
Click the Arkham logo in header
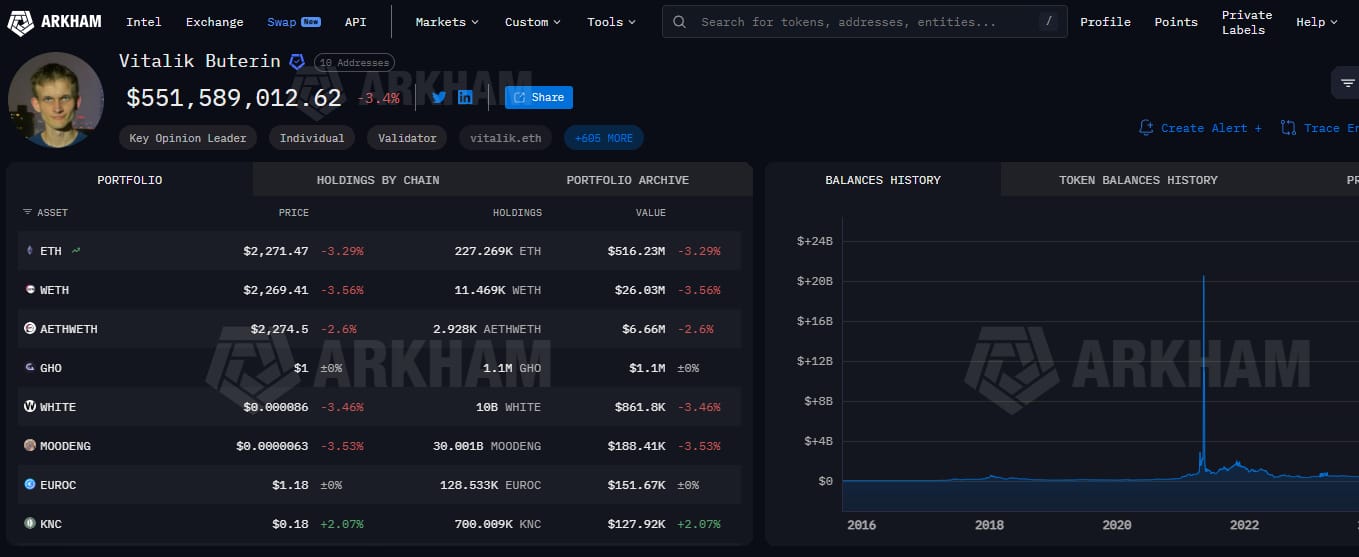pyautogui.click(x=55, y=21)
